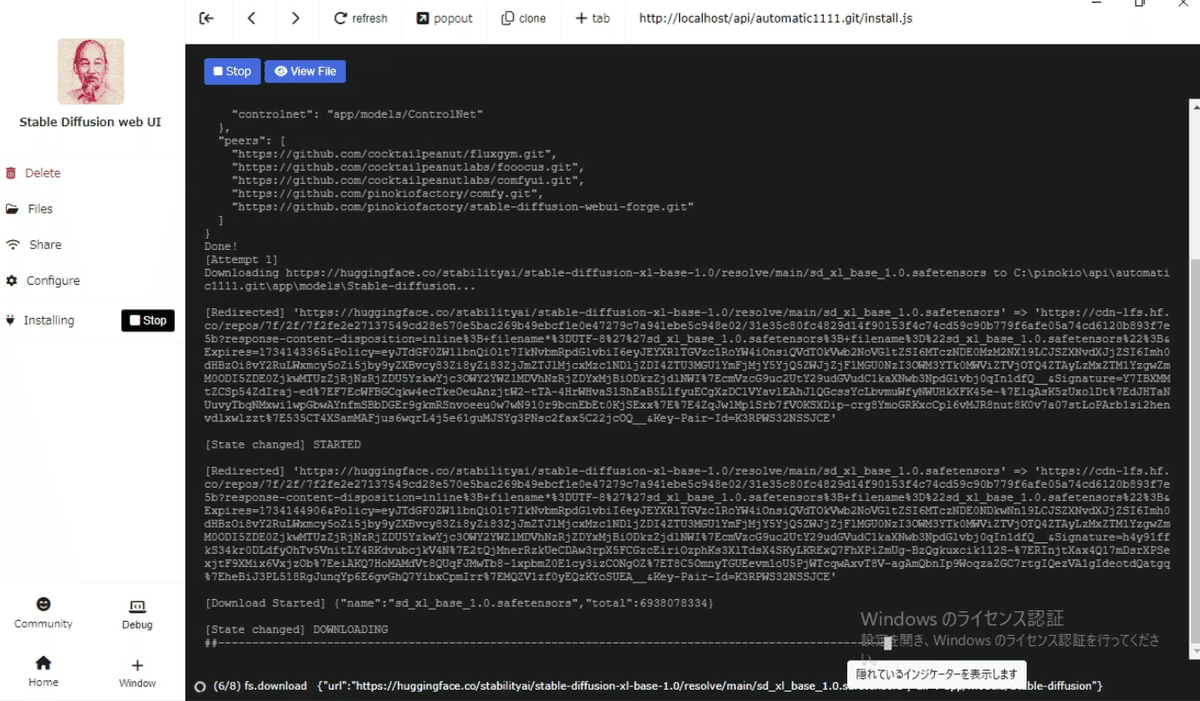Click the red Delete trash icon
Screen dimensions: 1200x701
(x=12, y=172)
